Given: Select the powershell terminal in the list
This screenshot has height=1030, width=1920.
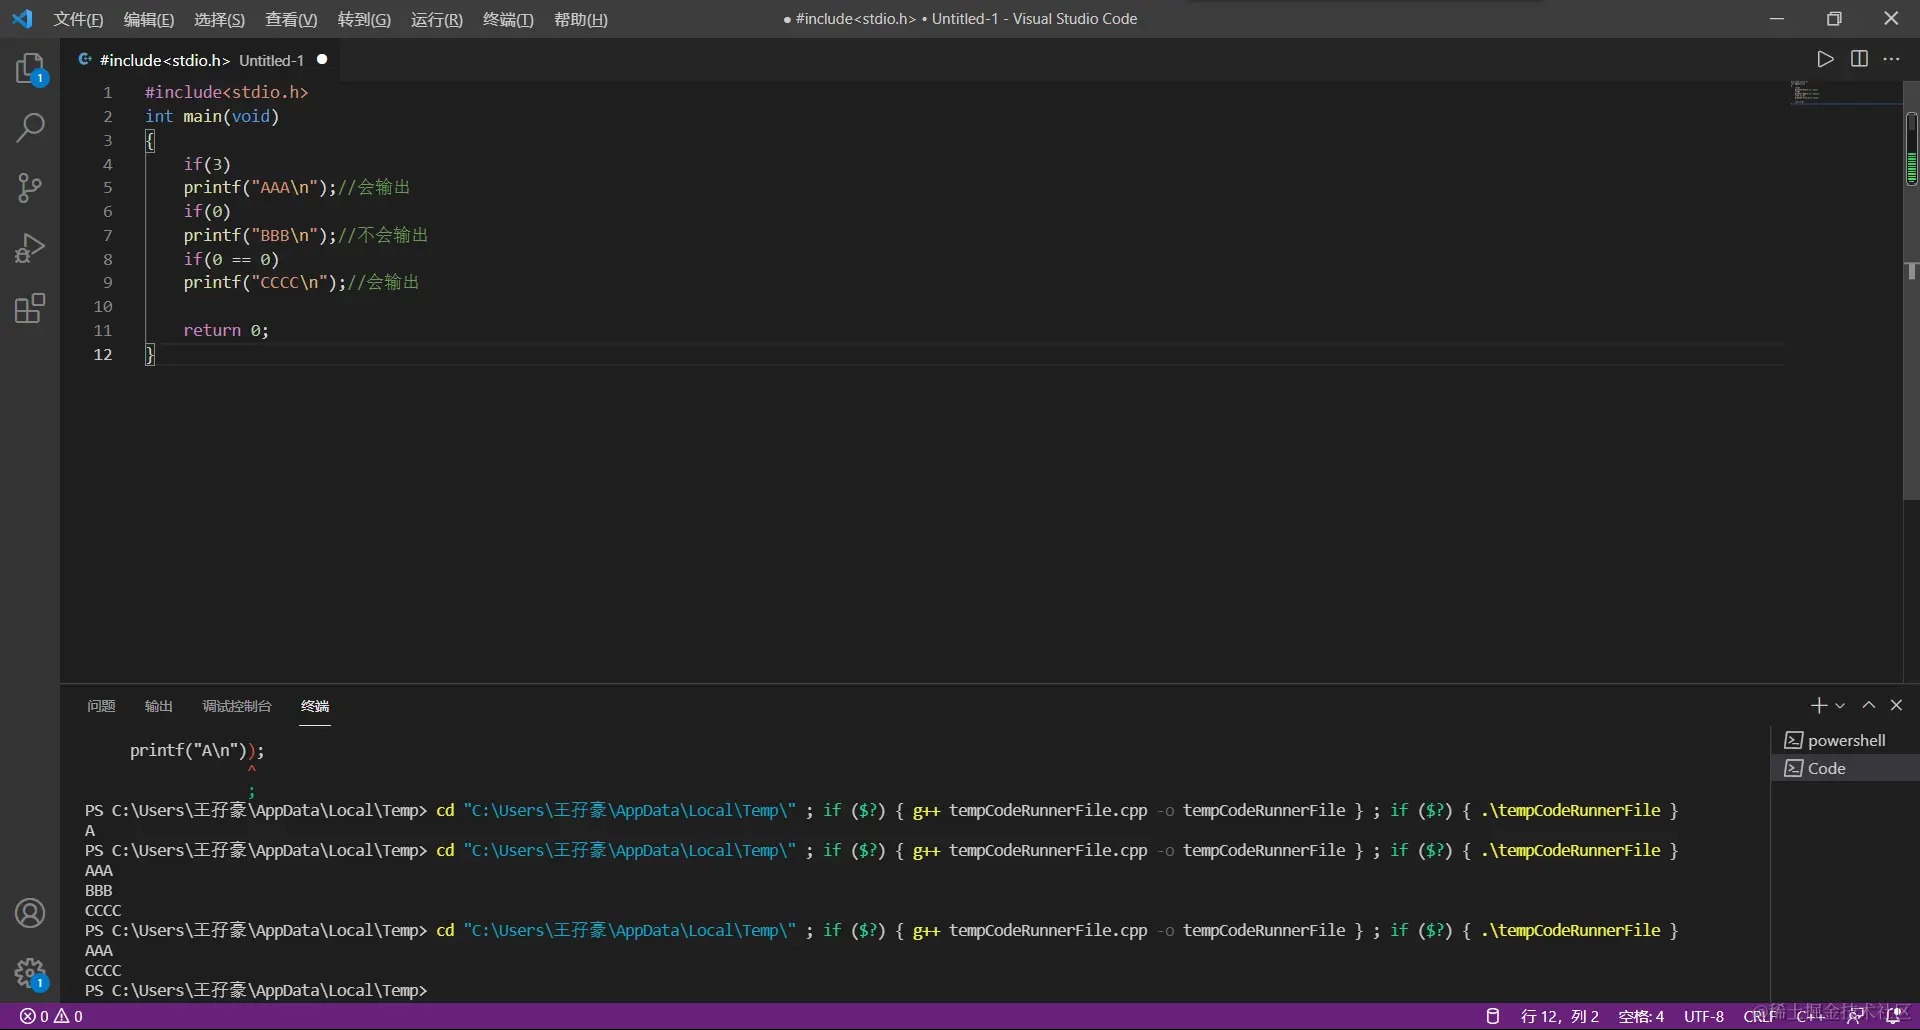Looking at the screenshot, I should coord(1845,740).
